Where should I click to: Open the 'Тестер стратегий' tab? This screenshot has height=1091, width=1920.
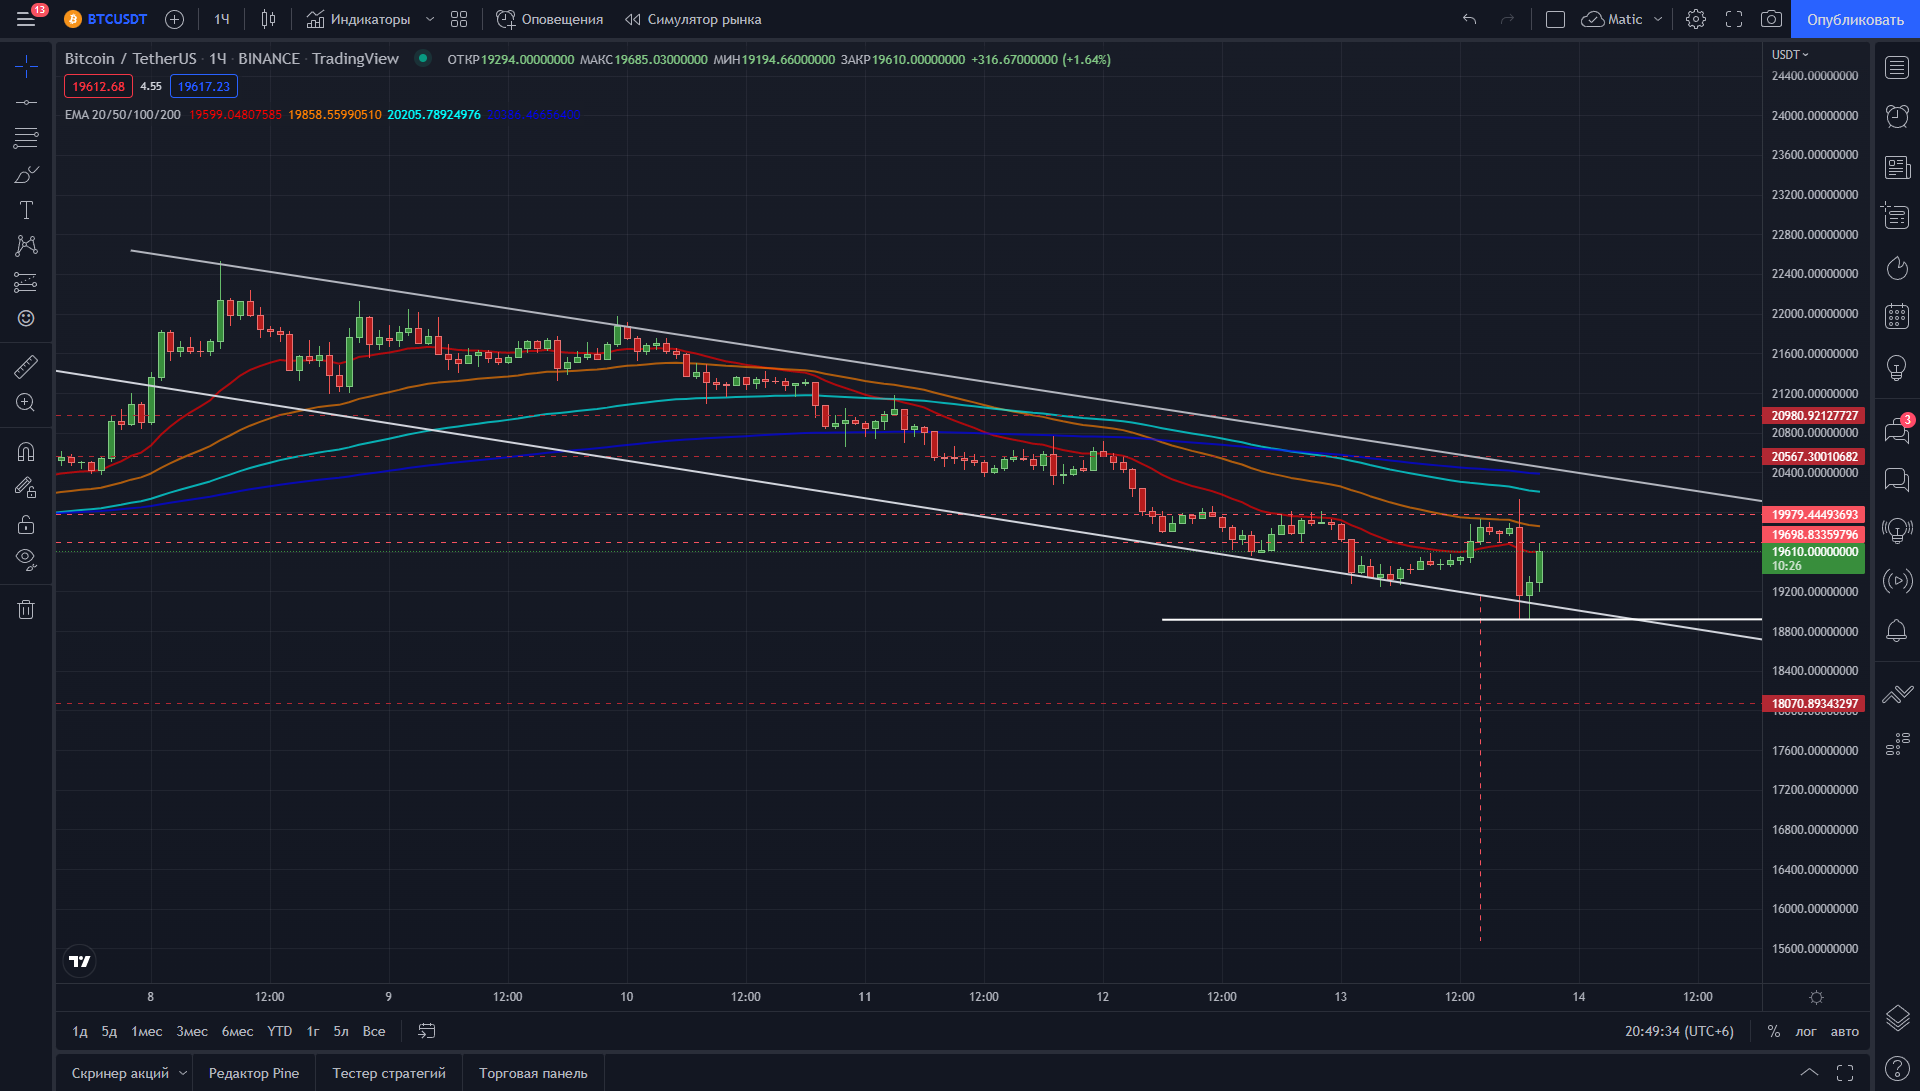click(x=389, y=1073)
